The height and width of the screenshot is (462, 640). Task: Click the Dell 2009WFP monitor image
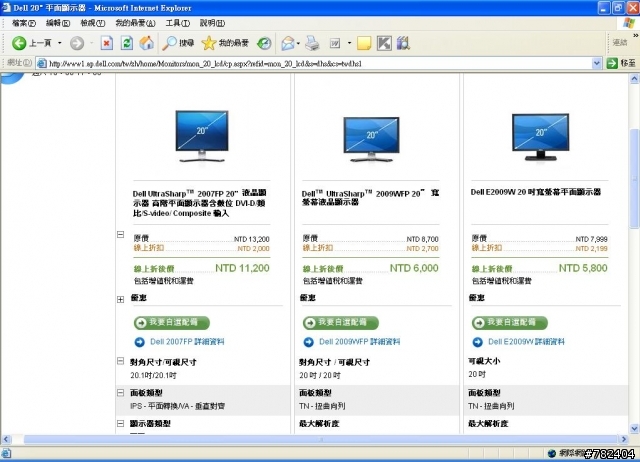[371, 139]
